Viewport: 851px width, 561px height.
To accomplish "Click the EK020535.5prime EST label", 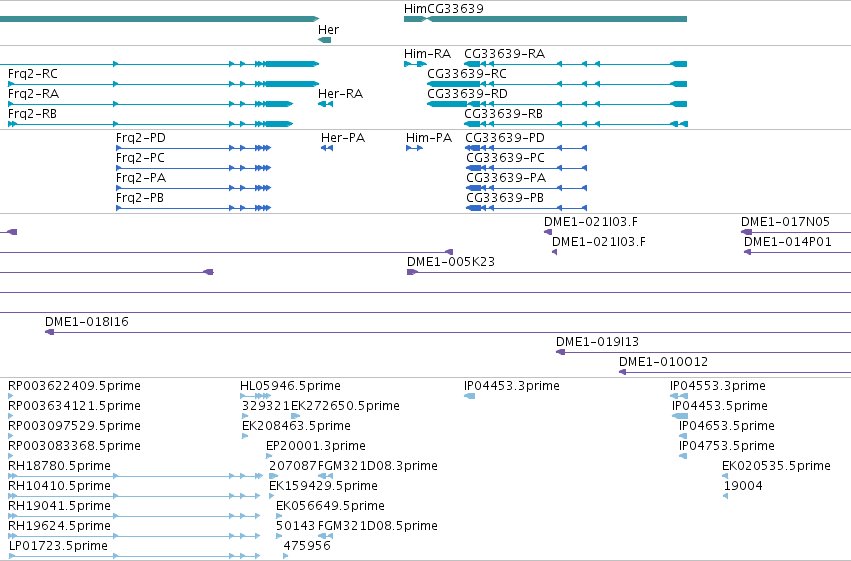I will coord(776,467).
